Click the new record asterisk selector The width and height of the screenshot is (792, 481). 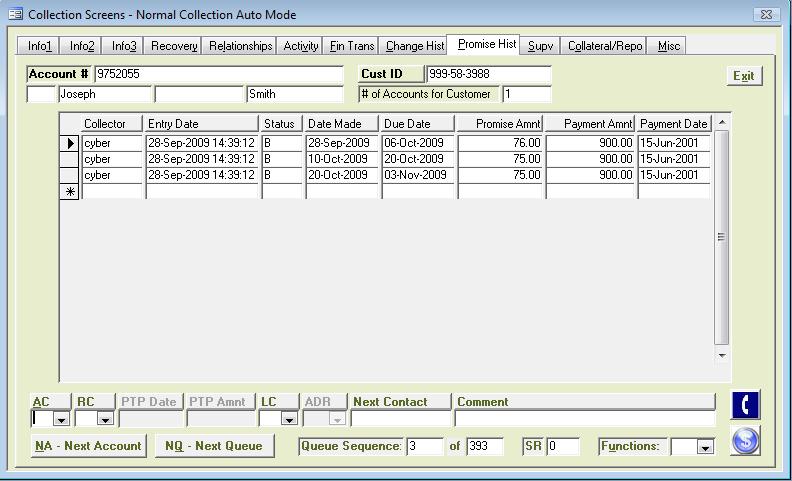click(69, 191)
